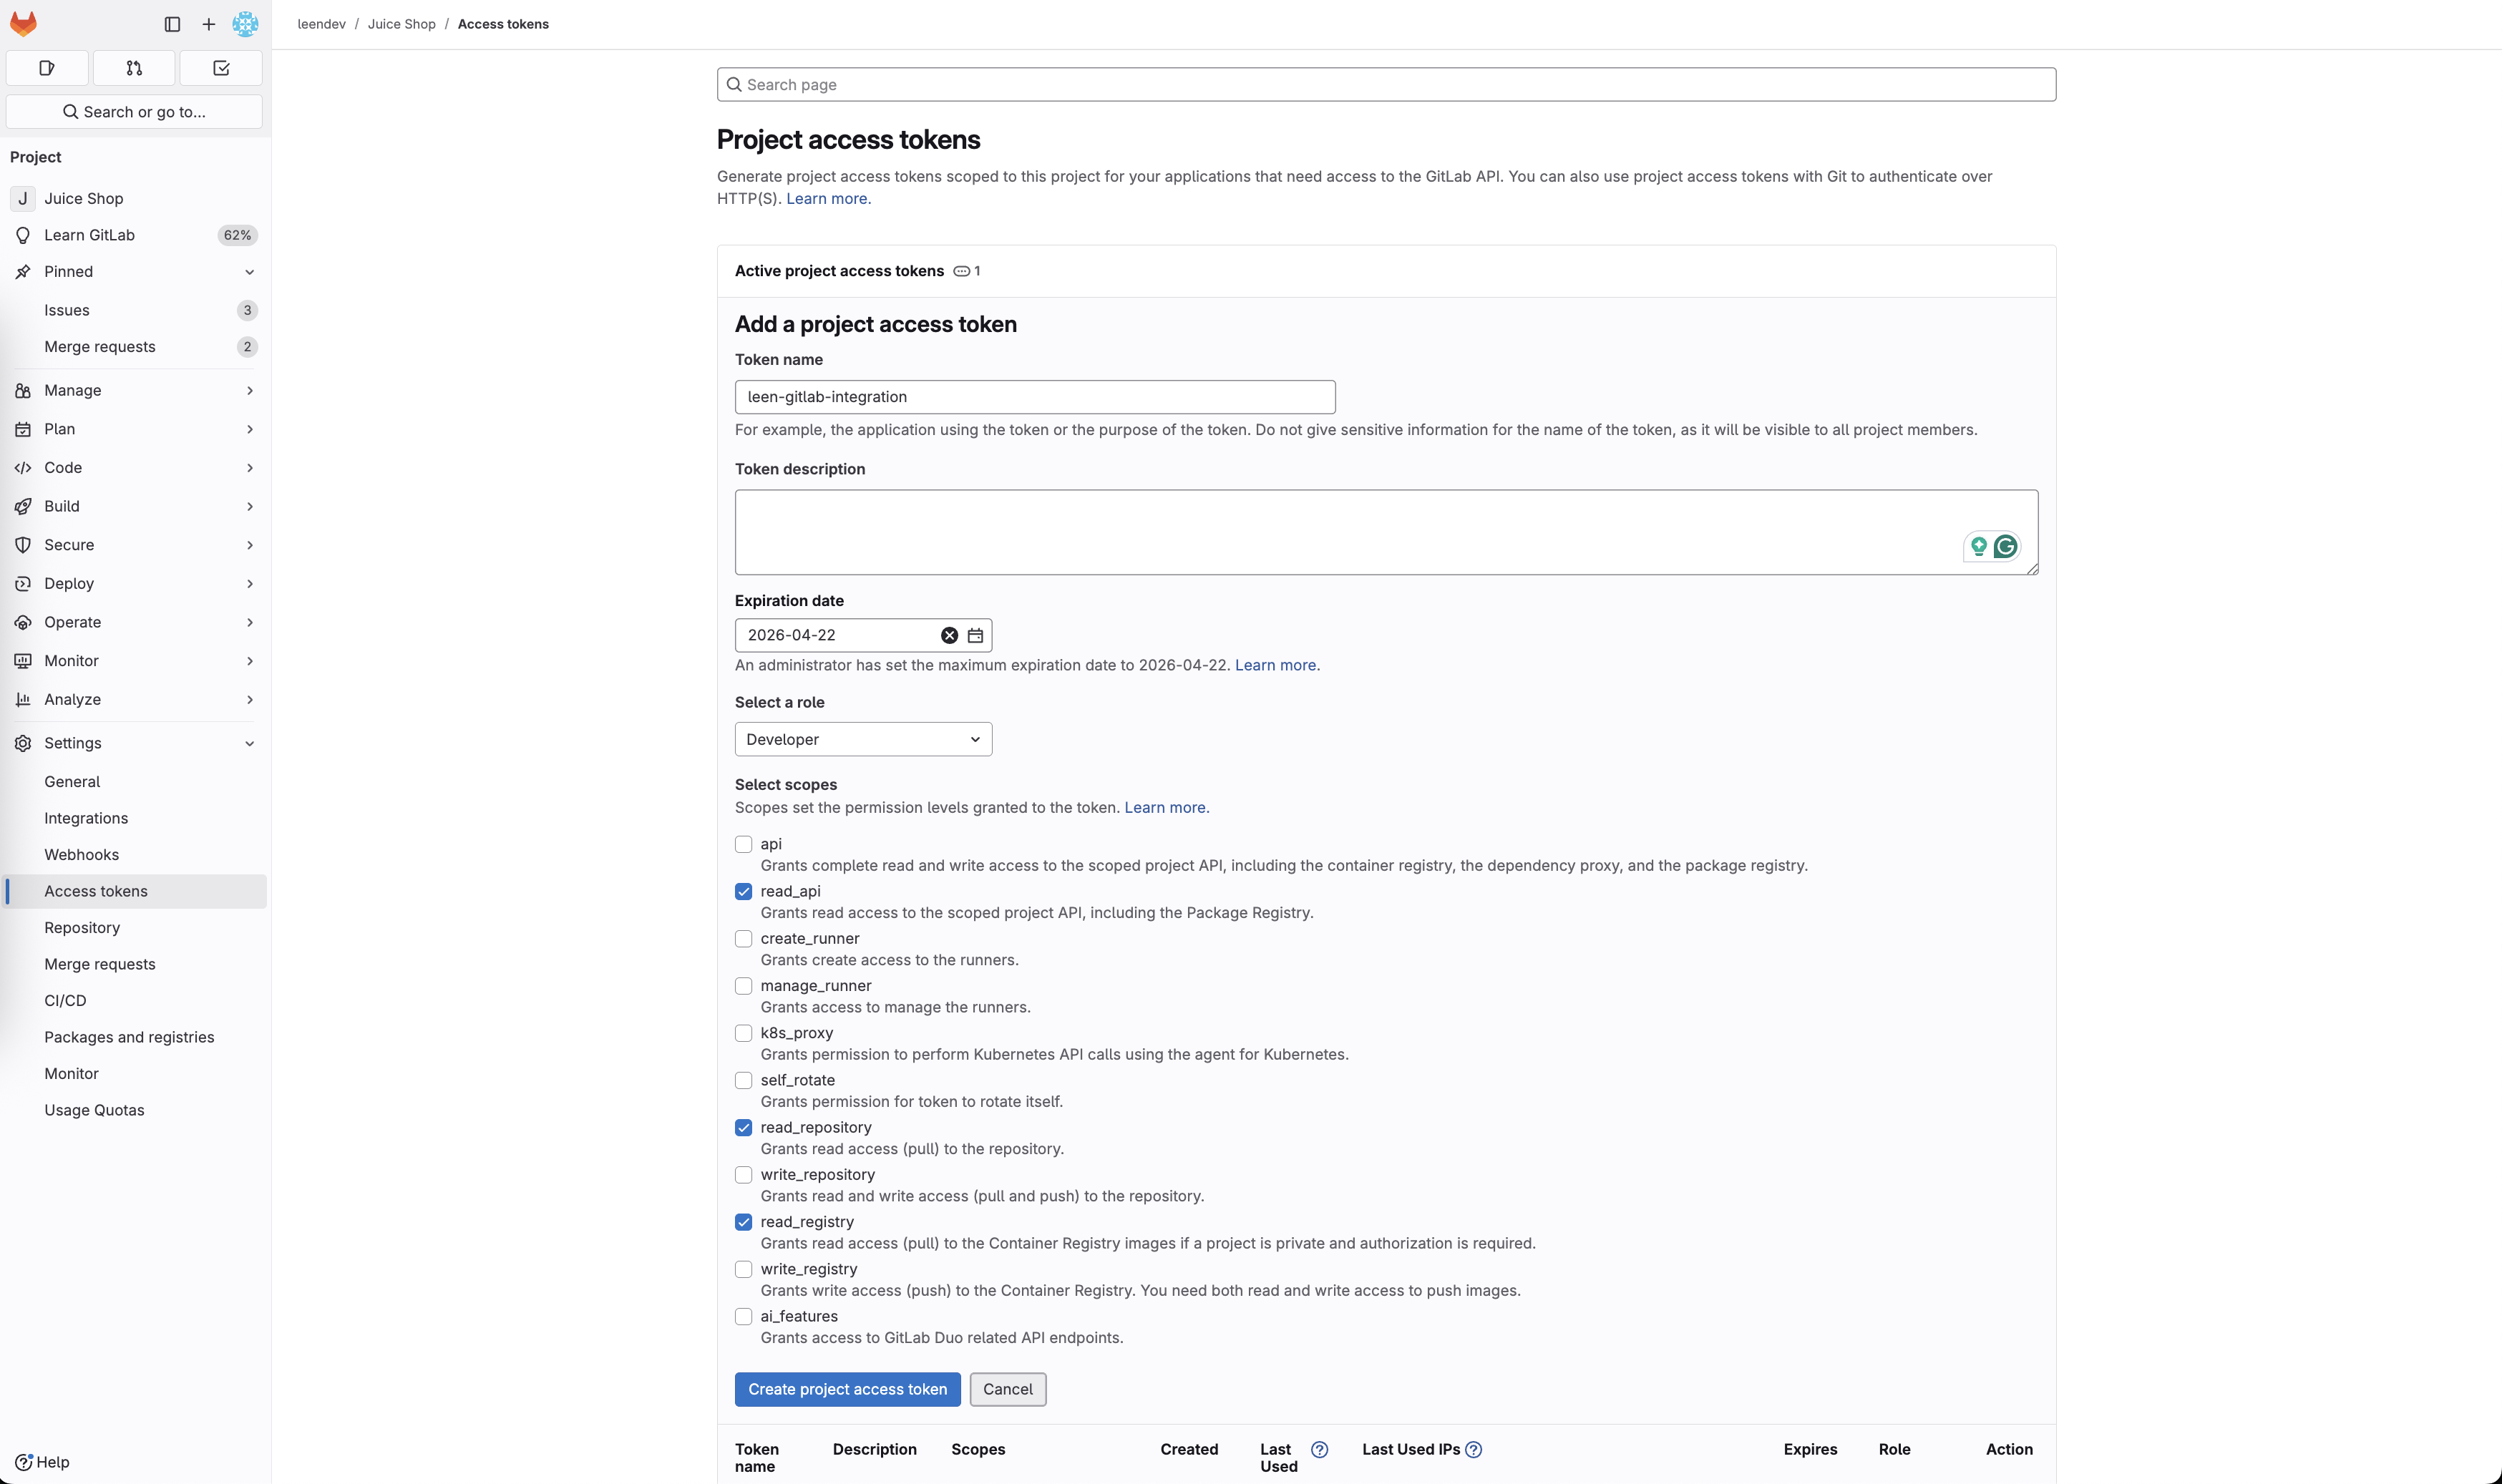Screen dimensions: 2502x1484
Task: Open the expiration date calendar picker
Action: coord(975,635)
